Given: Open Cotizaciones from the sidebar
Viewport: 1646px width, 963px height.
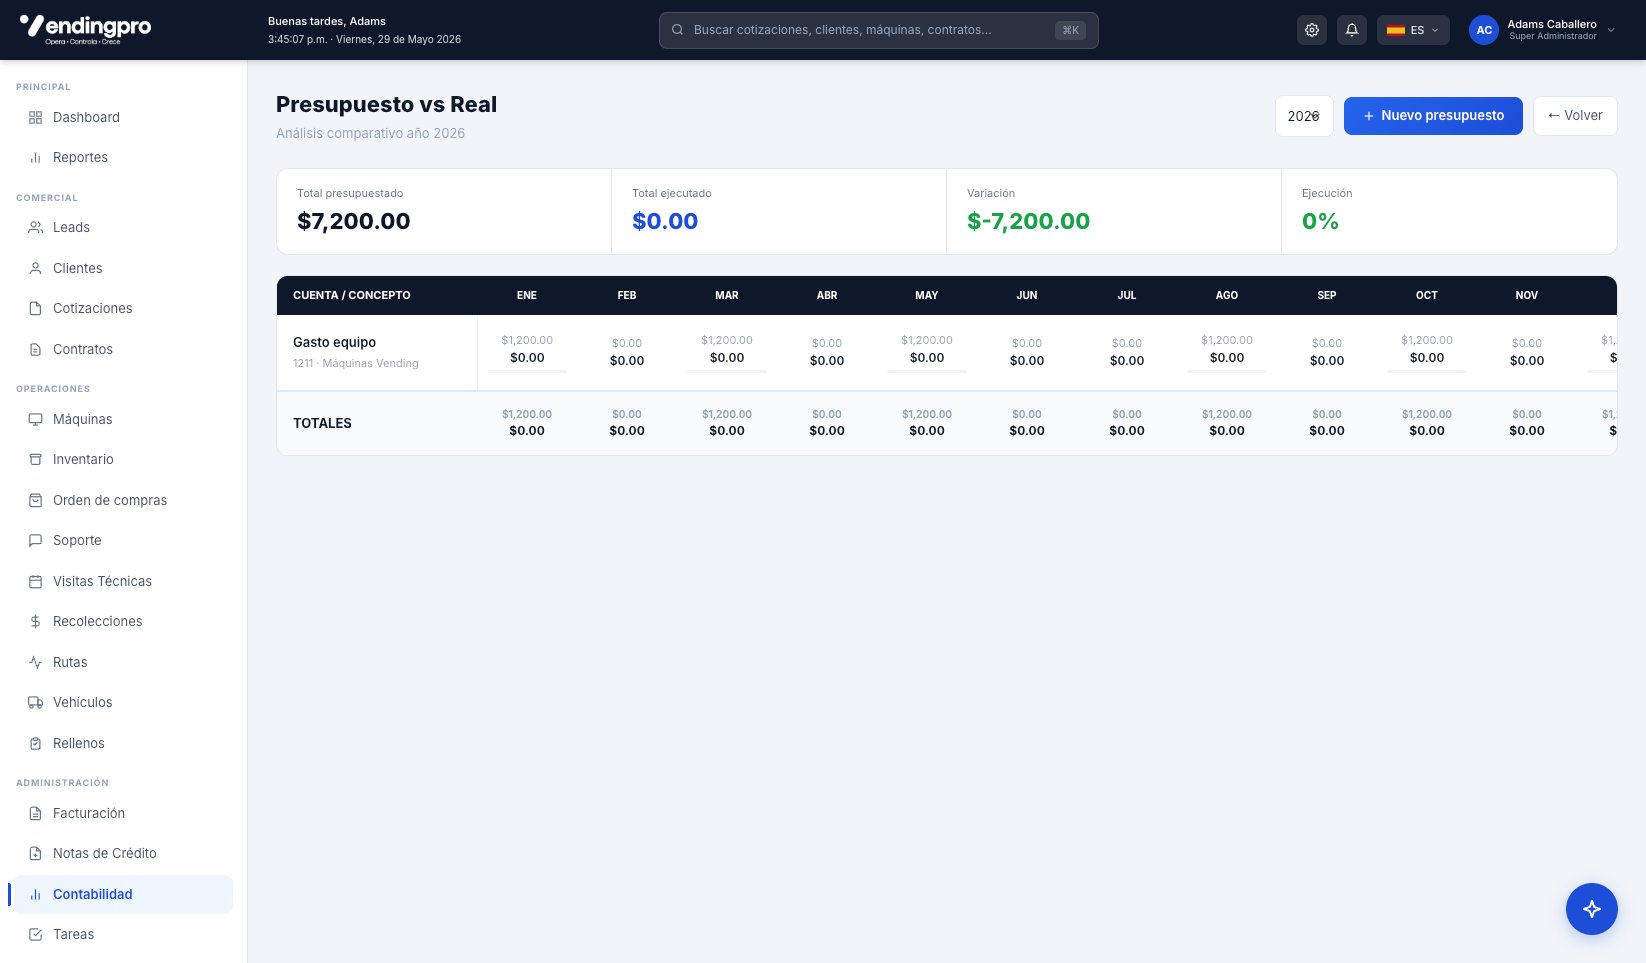Looking at the screenshot, I should point(123,308).
